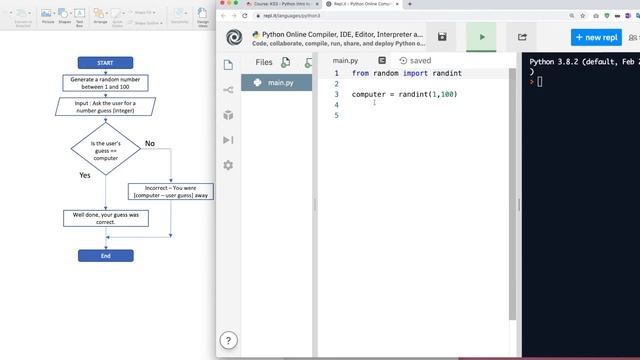
Task: Go back in the browser
Action: 223,16
